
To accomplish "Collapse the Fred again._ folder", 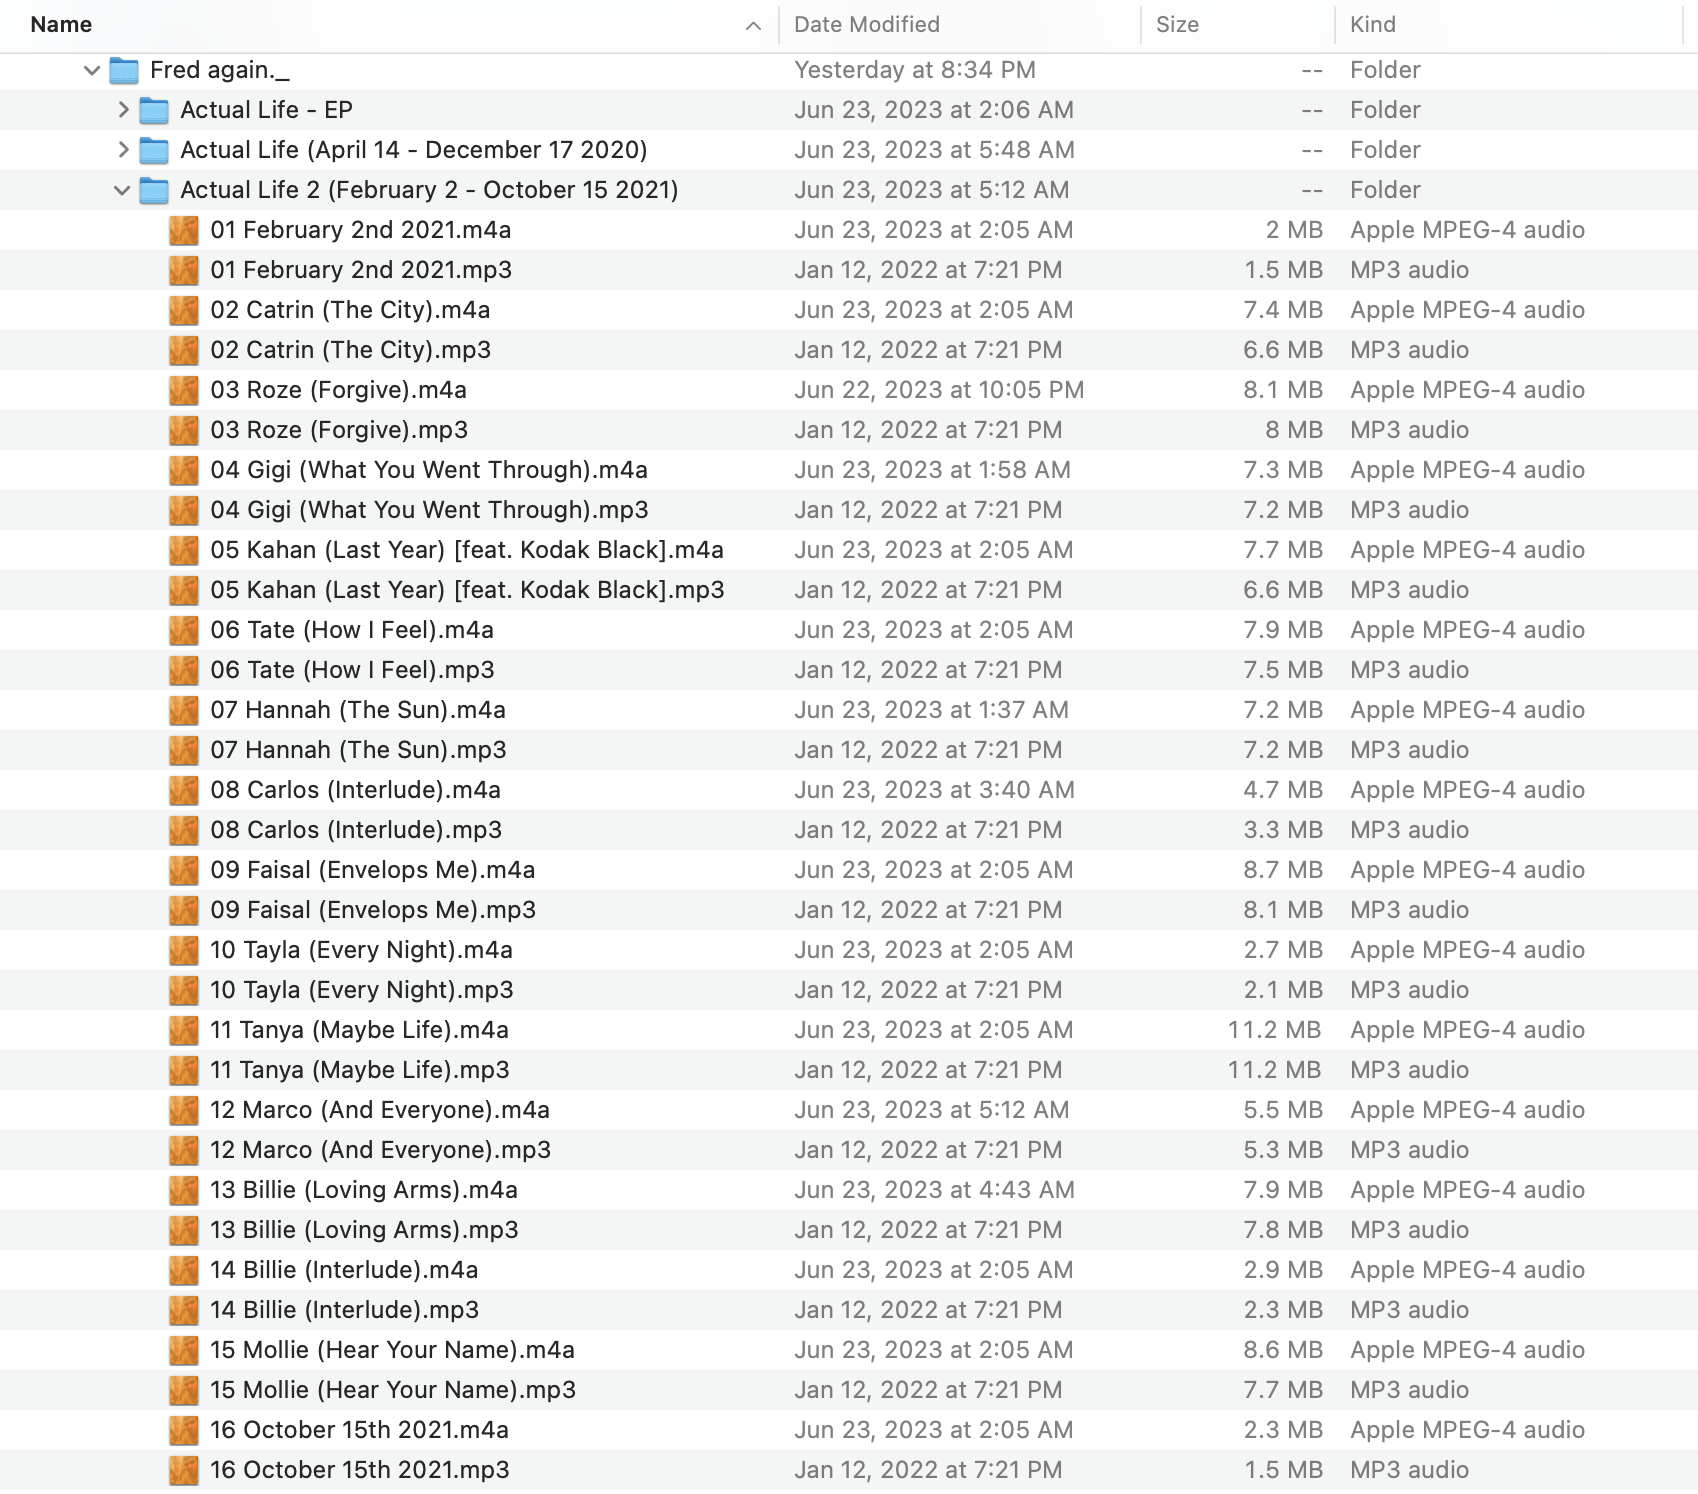I will coord(92,70).
